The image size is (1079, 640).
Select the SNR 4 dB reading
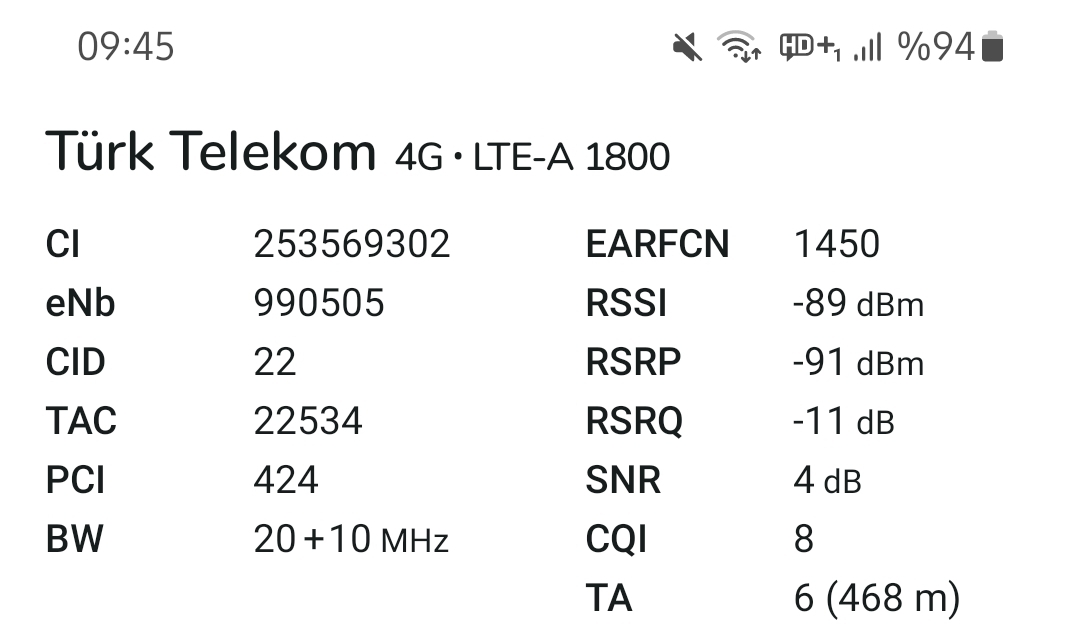(x=828, y=480)
